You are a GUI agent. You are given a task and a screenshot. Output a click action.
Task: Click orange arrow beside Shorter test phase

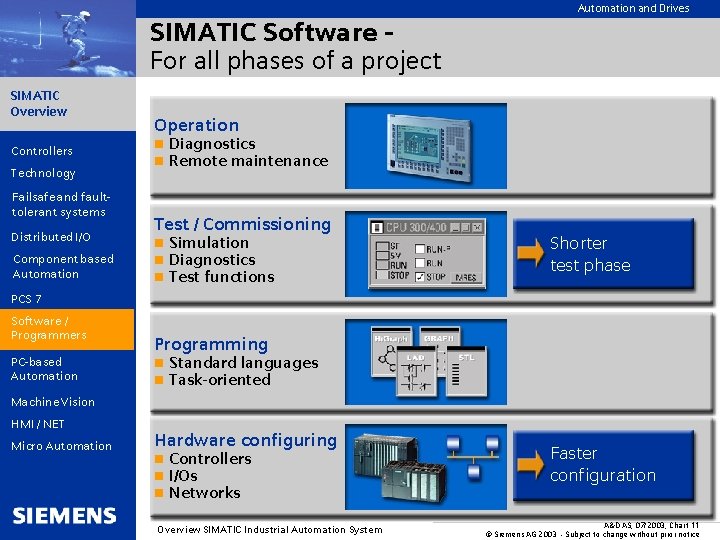click(x=530, y=253)
